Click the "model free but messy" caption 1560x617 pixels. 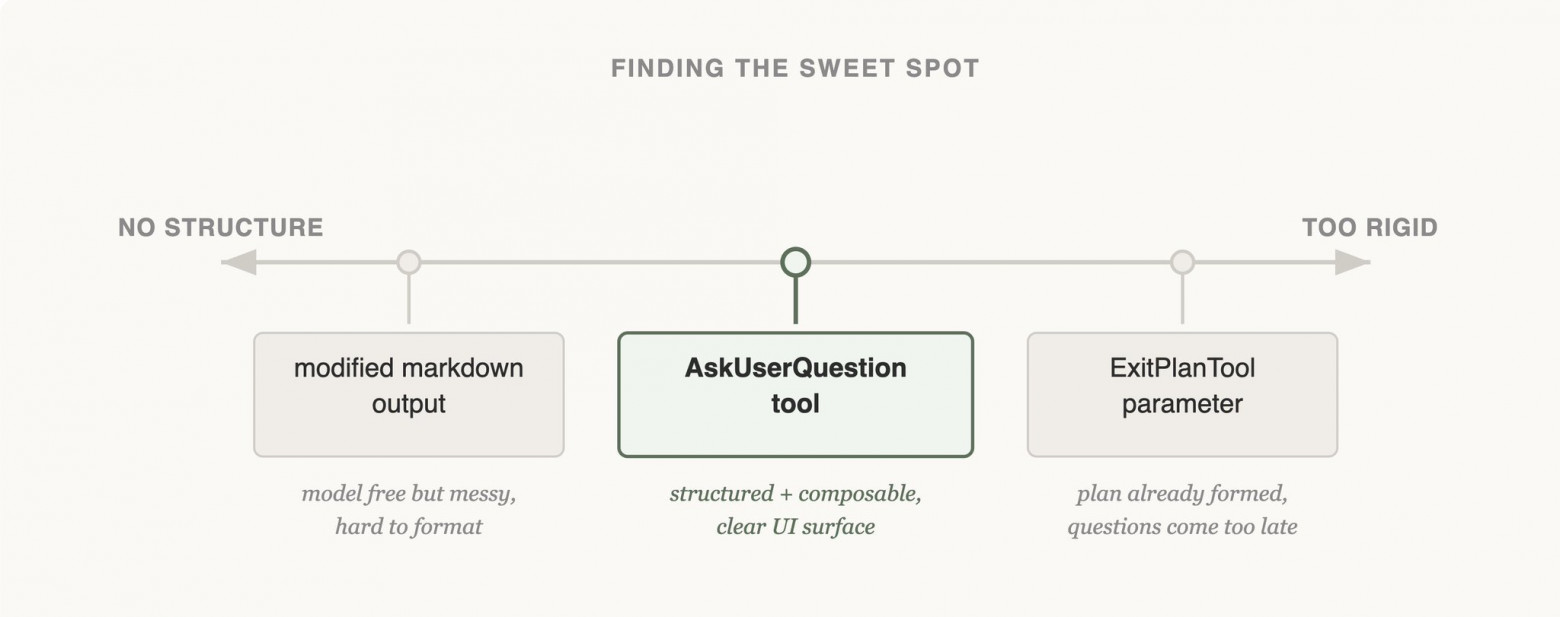click(409, 494)
